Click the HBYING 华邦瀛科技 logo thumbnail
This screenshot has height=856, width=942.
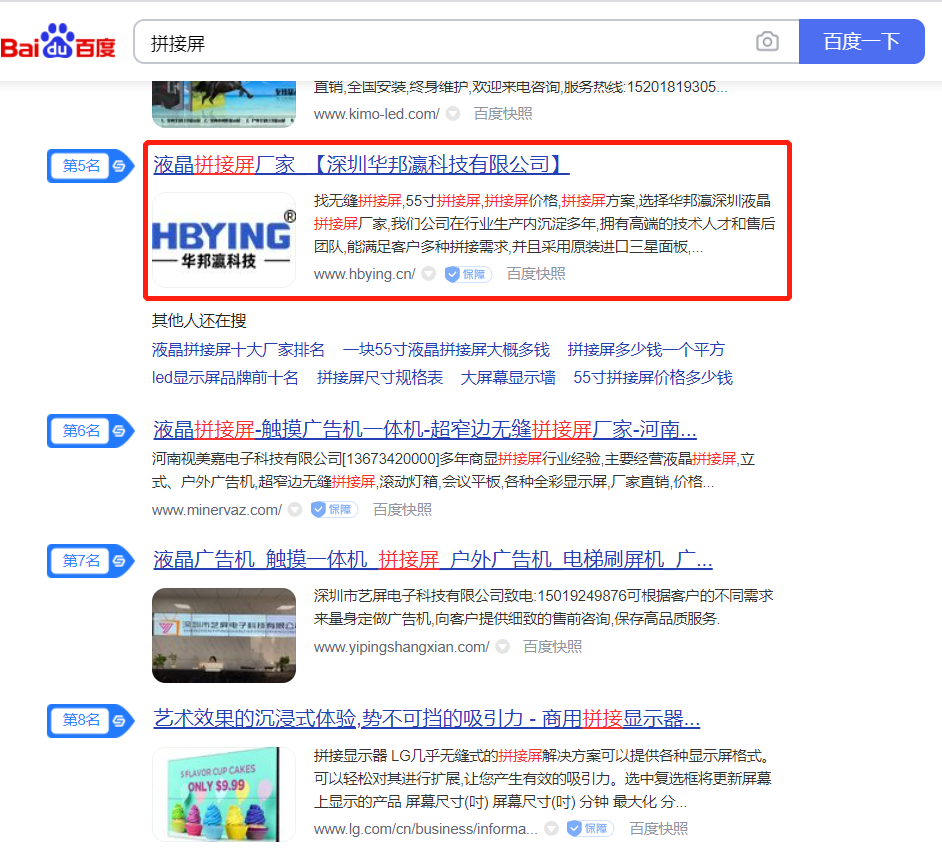coord(223,240)
